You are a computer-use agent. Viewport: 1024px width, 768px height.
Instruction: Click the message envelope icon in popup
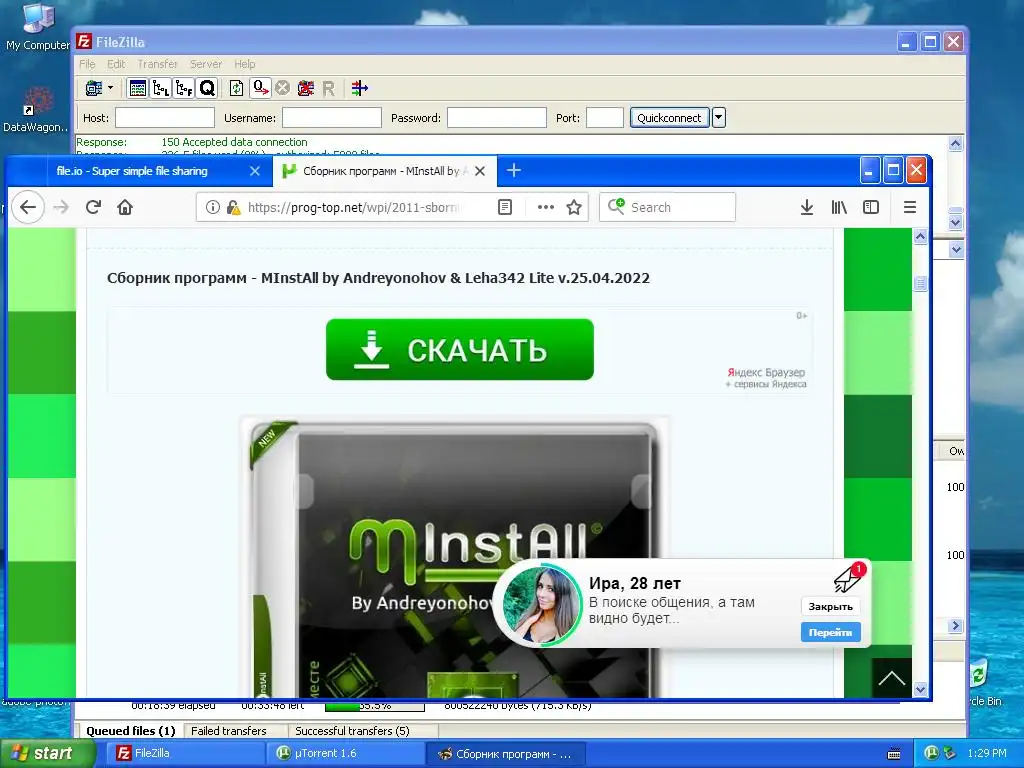(848, 577)
